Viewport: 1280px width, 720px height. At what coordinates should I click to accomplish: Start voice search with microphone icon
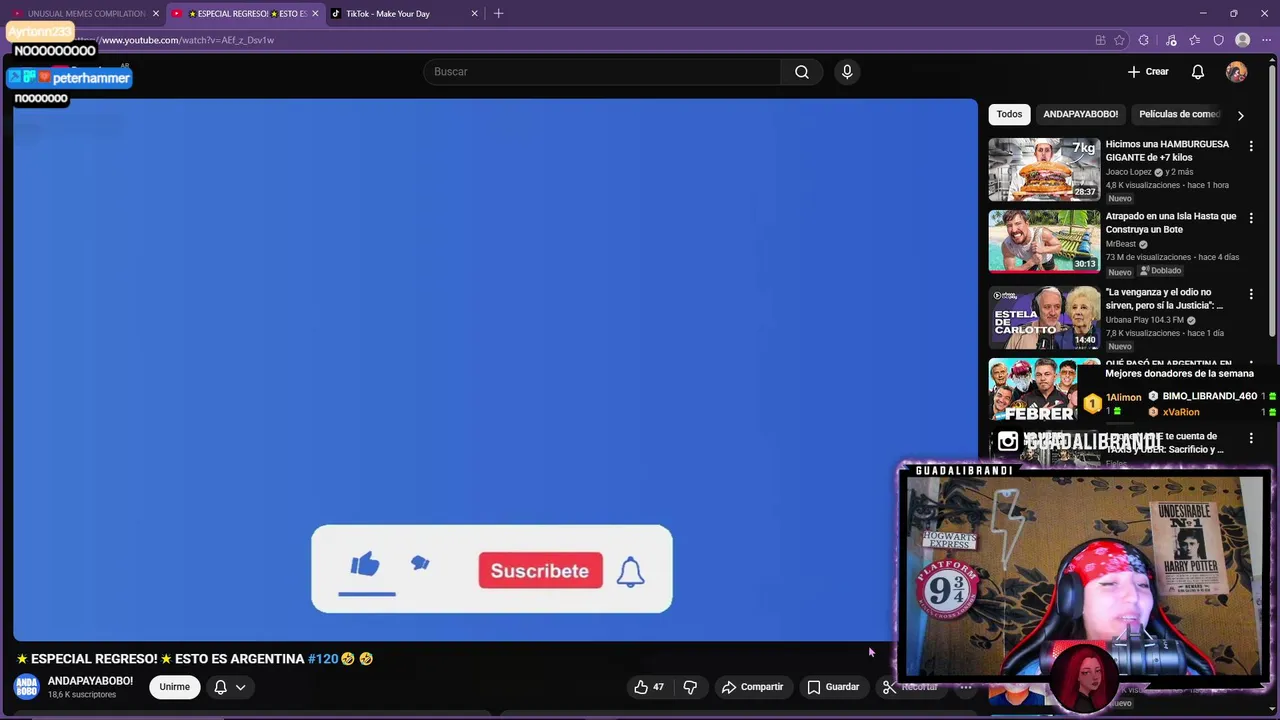click(x=847, y=72)
